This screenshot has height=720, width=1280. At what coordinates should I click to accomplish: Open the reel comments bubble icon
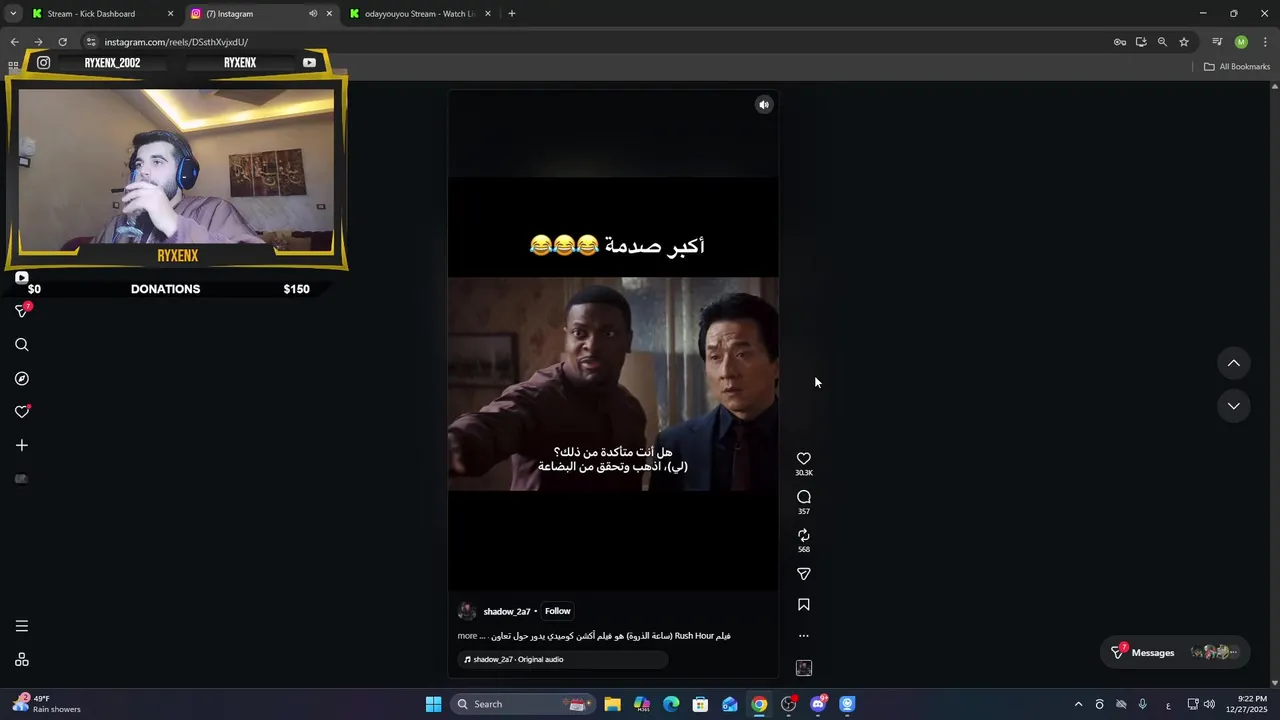[x=804, y=497]
